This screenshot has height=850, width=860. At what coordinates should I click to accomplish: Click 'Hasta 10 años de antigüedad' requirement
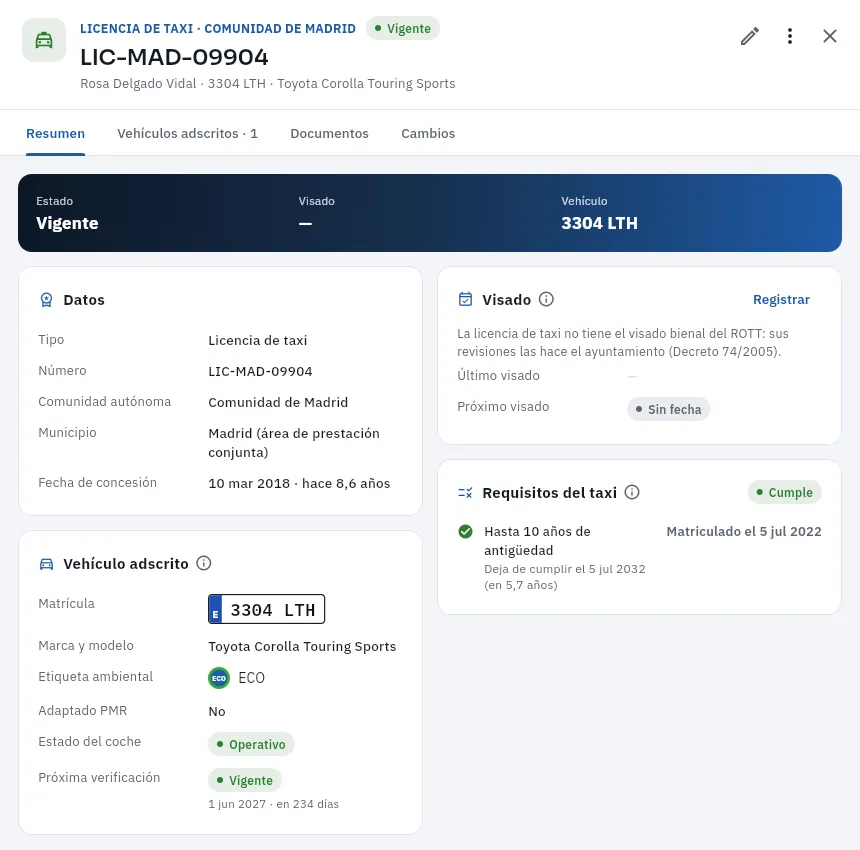(x=538, y=541)
